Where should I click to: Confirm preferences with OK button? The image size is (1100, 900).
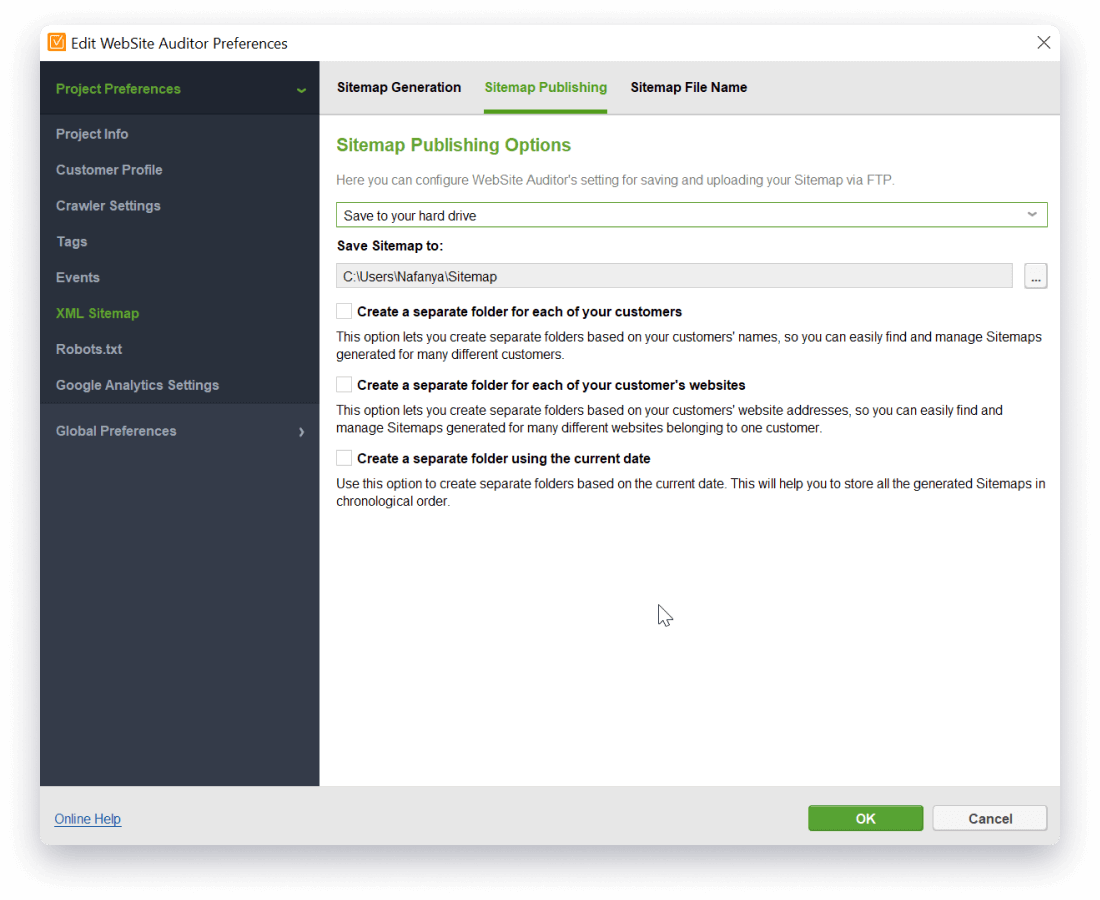865,818
